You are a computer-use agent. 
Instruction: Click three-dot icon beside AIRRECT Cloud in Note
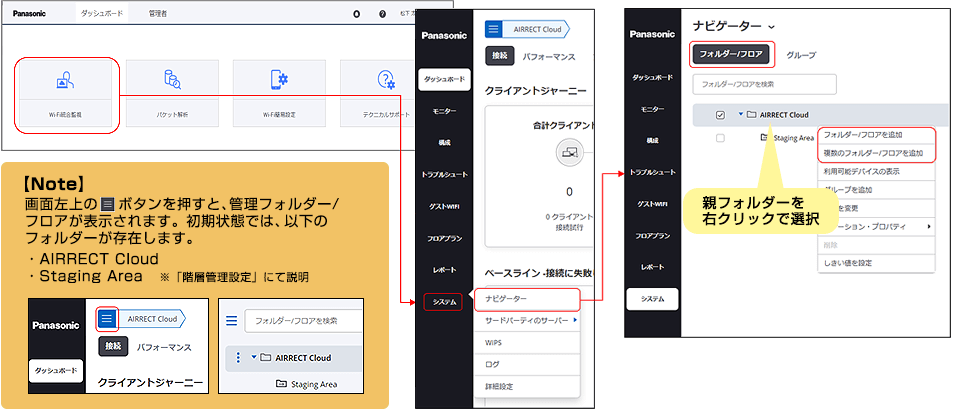pyautogui.click(x=238, y=357)
